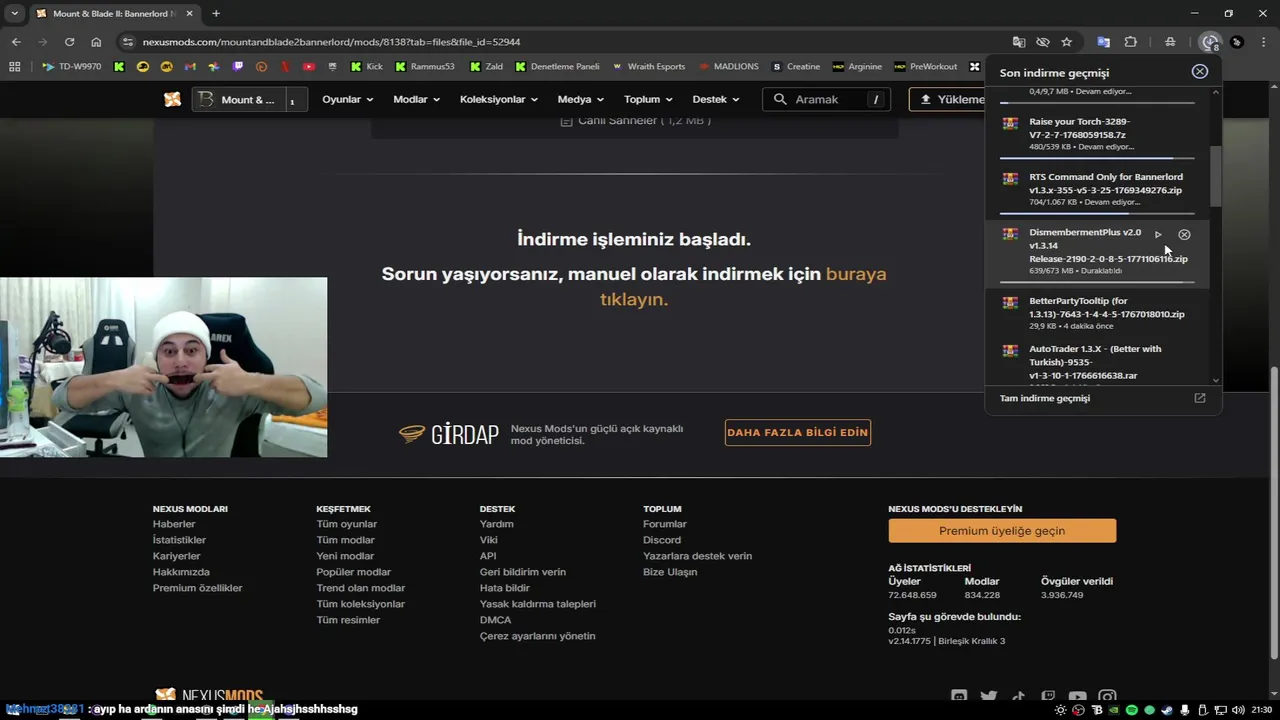
Task: Click RTS Command Only download progress bar
Action: (1097, 213)
